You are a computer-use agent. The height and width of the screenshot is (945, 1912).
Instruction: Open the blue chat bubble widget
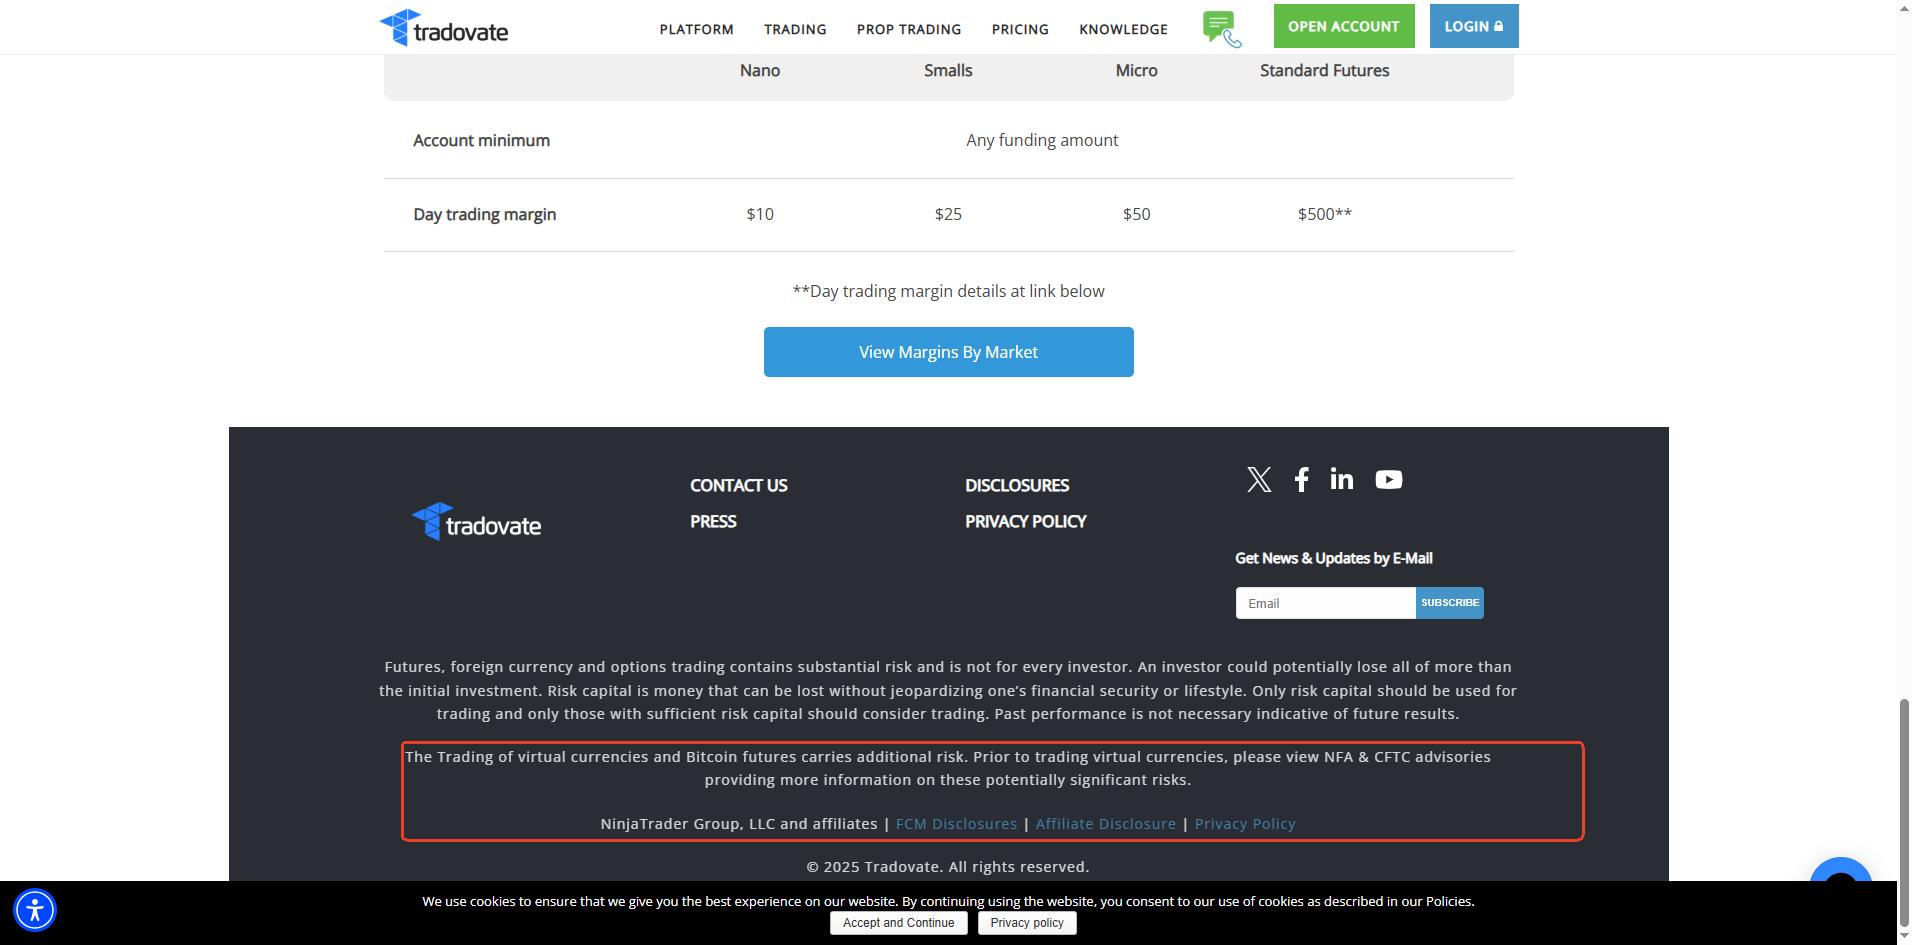[1841, 870]
